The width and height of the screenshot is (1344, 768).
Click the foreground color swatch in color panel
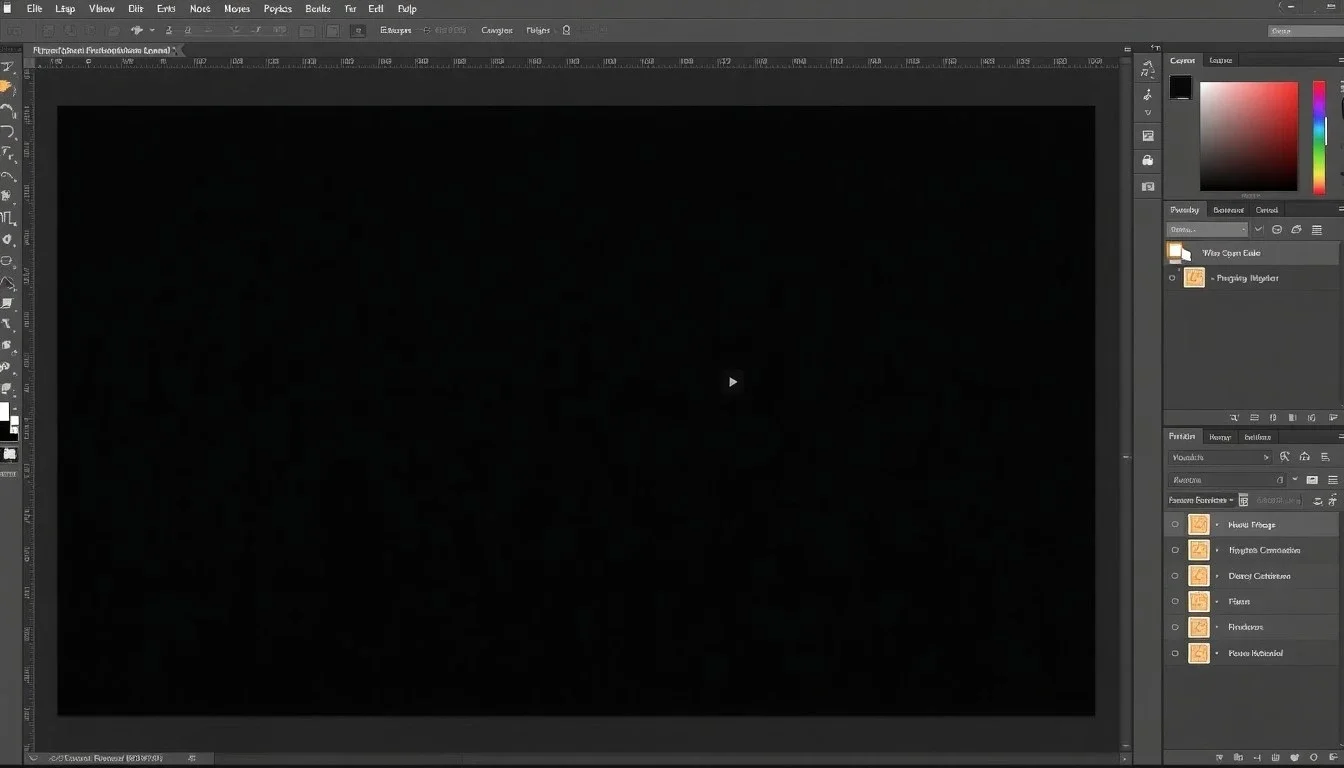pyautogui.click(x=1181, y=87)
